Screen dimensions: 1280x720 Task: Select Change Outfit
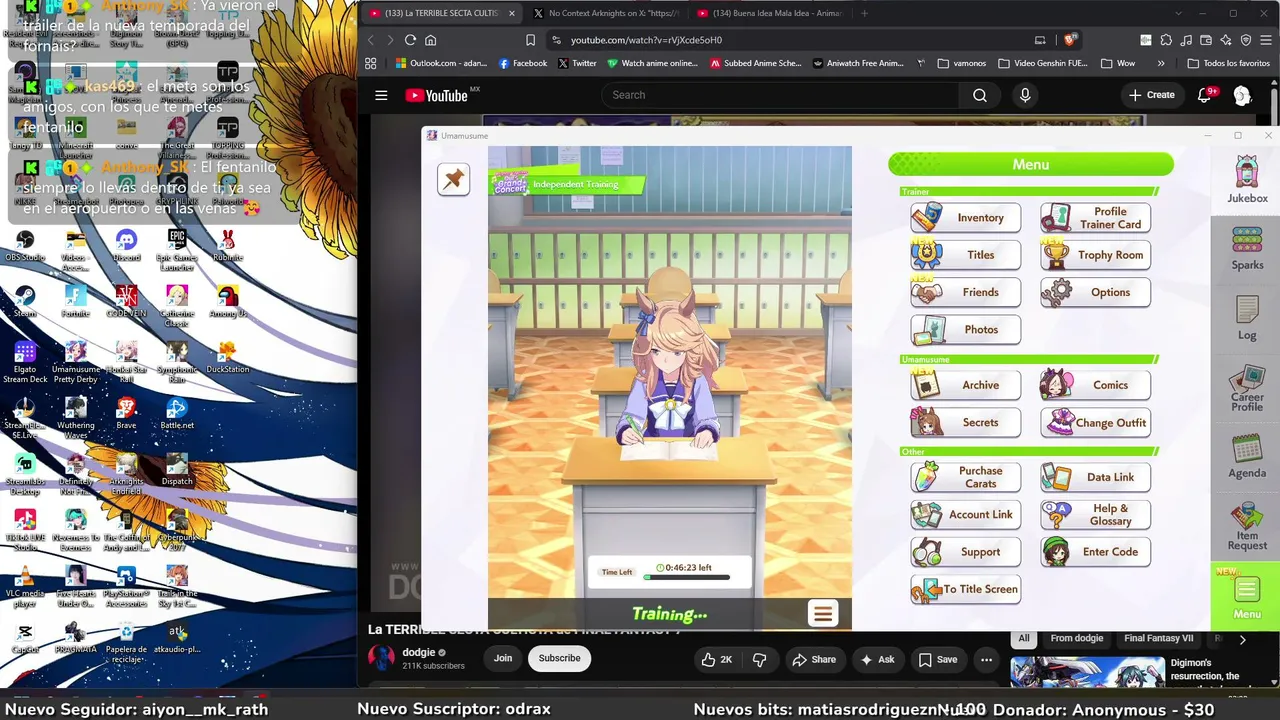tap(1096, 422)
